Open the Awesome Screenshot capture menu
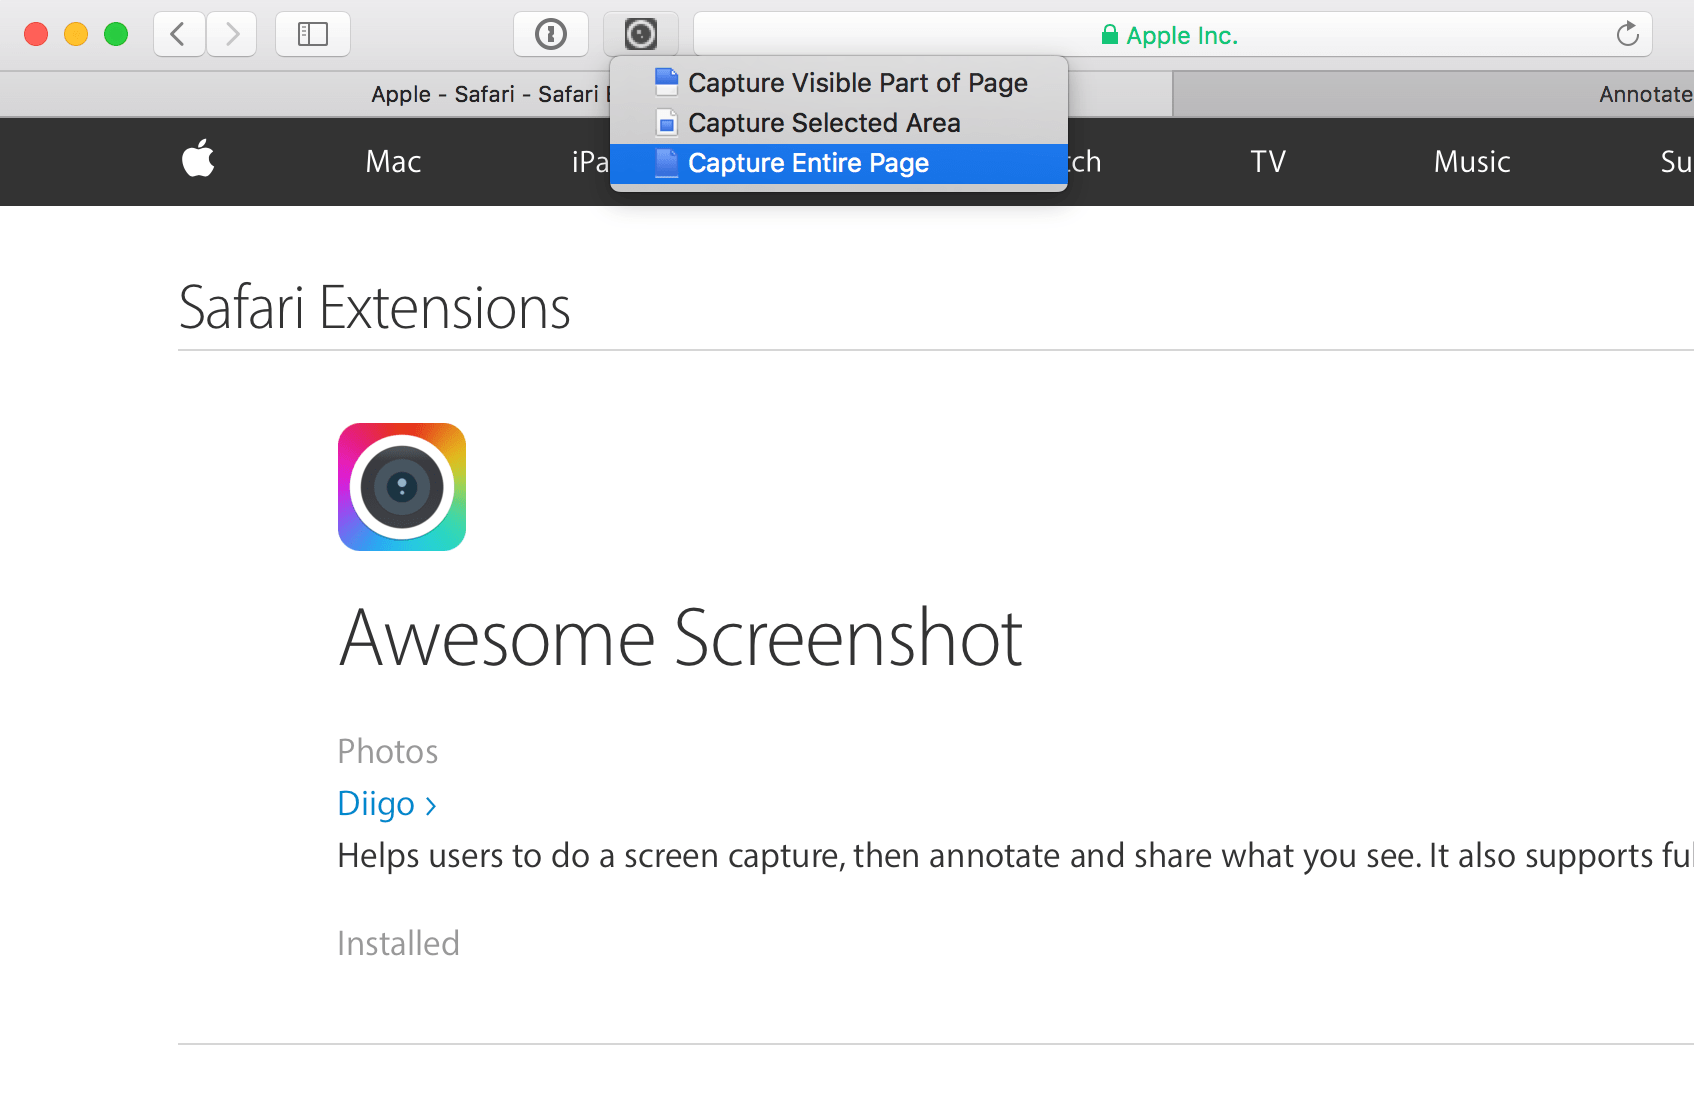Screen dimensions: 1694x1104 [641, 34]
